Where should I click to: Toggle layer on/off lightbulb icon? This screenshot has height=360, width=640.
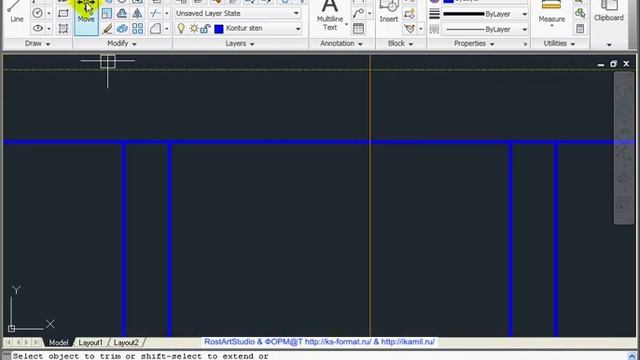pyautogui.click(x=181, y=28)
